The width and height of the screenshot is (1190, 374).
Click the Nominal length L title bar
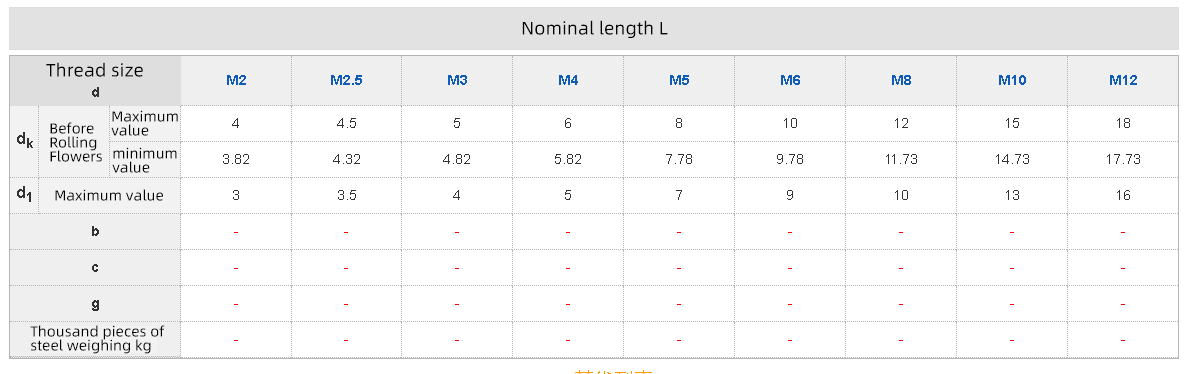point(594,29)
